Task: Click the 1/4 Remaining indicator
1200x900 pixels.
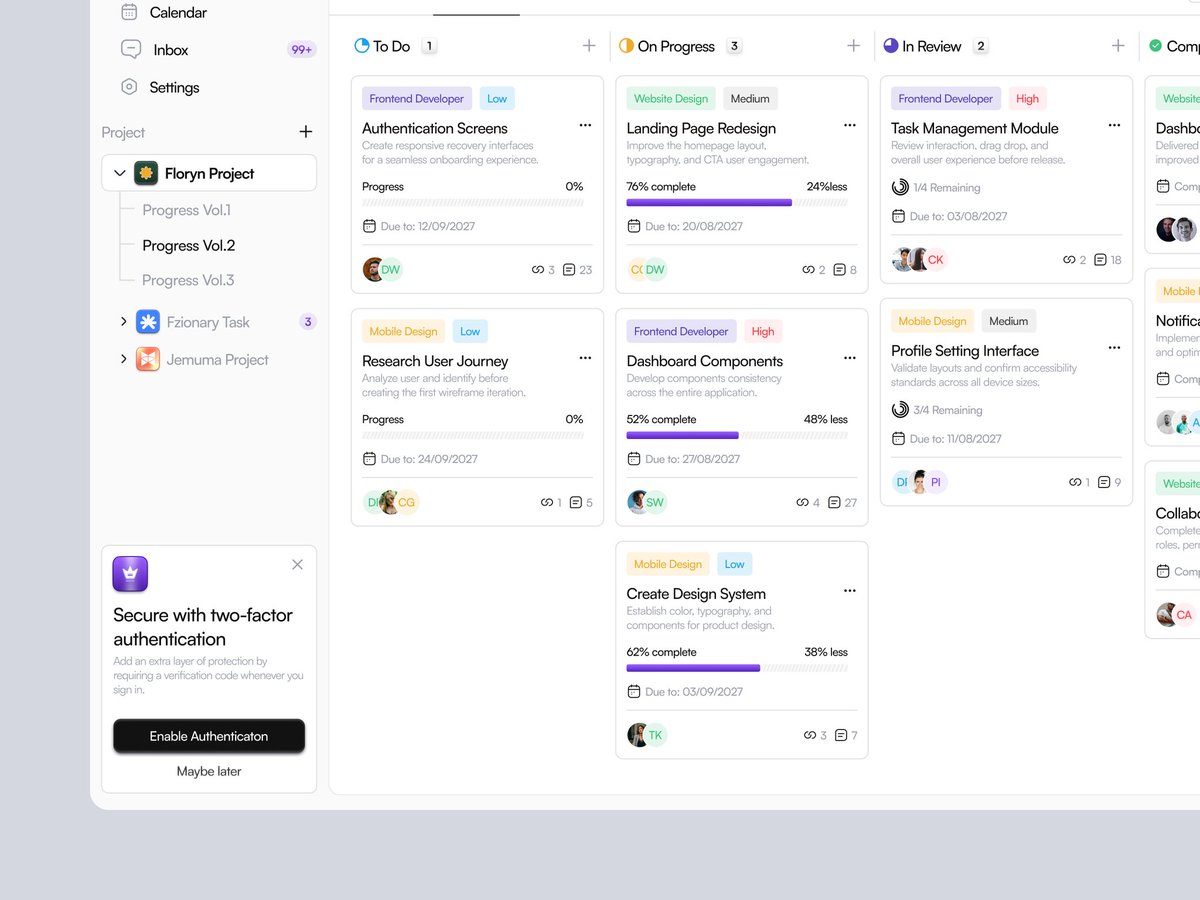Action: [936, 187]
